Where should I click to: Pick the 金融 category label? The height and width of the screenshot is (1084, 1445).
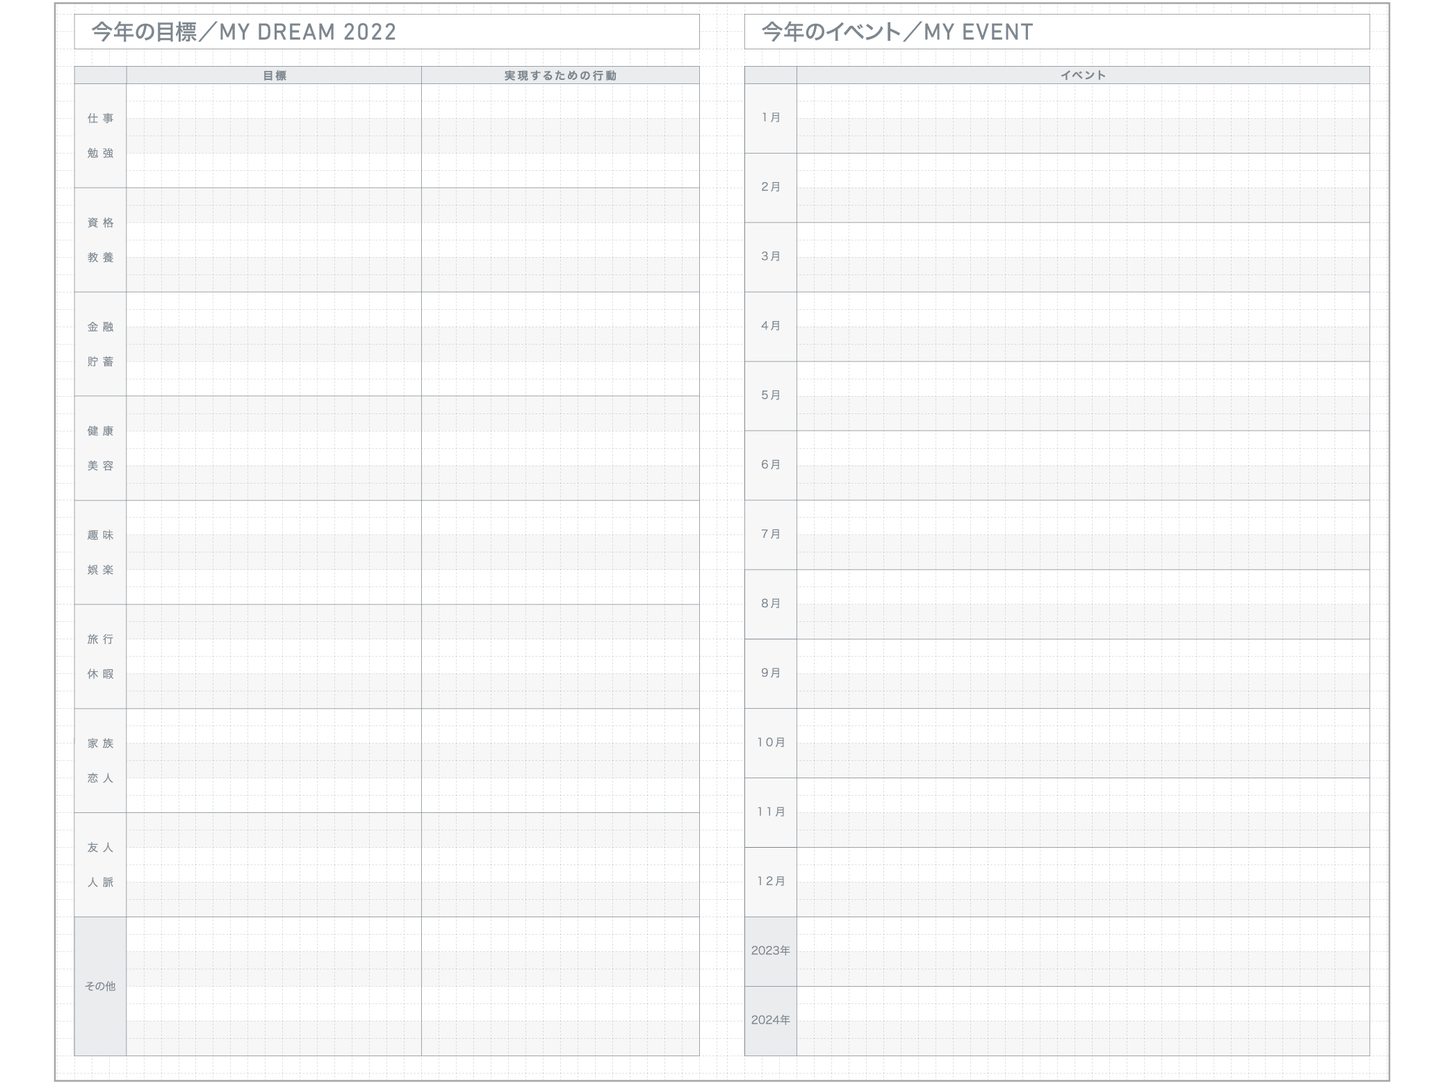click(100, 327)
